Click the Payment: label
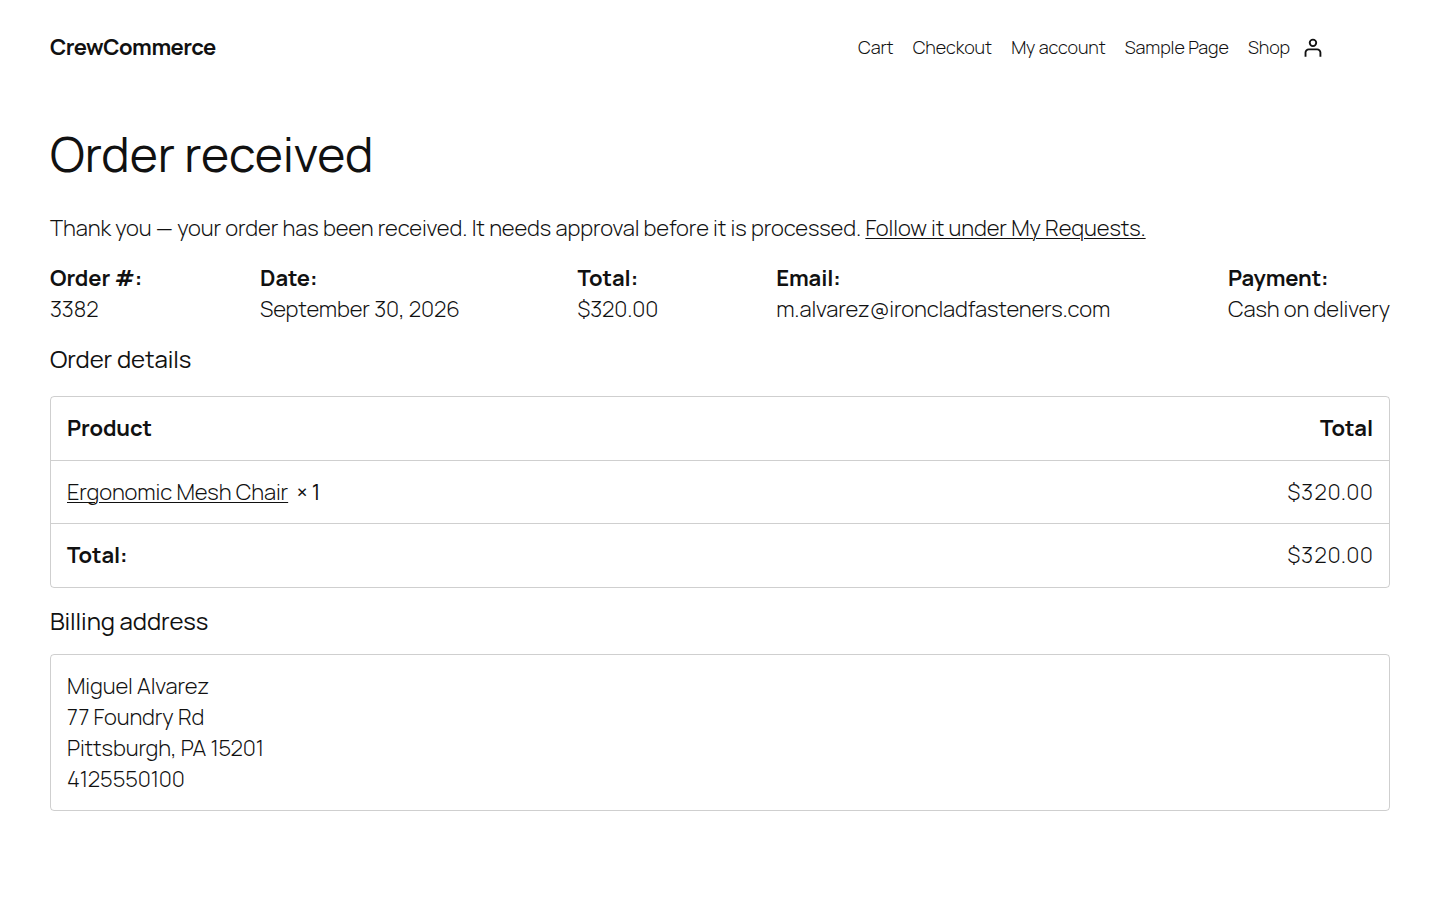This screenshot has height=900, width=1440. [1278, 279]
